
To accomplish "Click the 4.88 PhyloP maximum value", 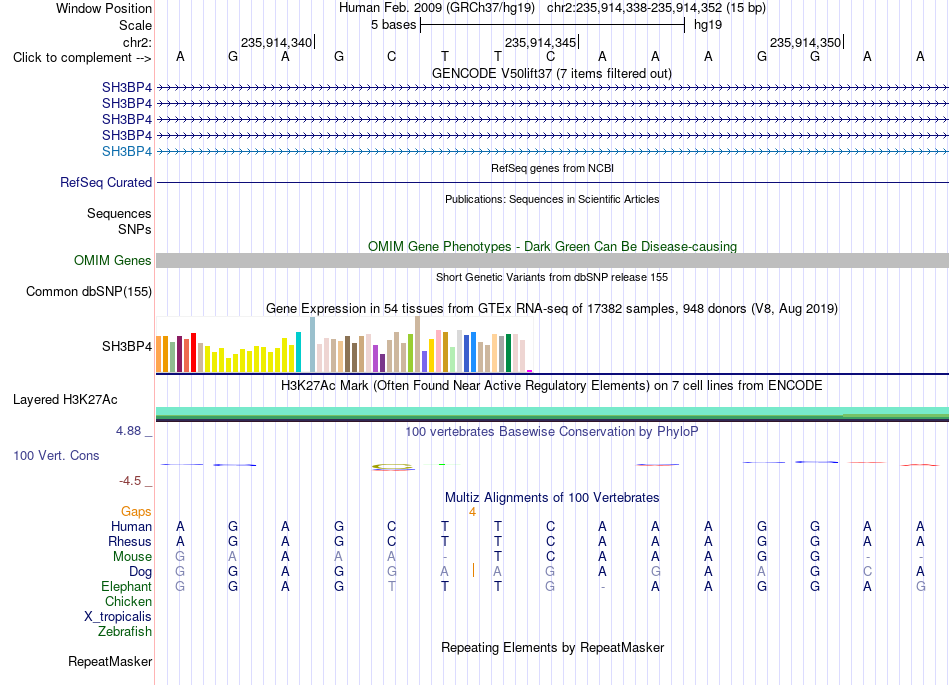I will coord(128,431).
